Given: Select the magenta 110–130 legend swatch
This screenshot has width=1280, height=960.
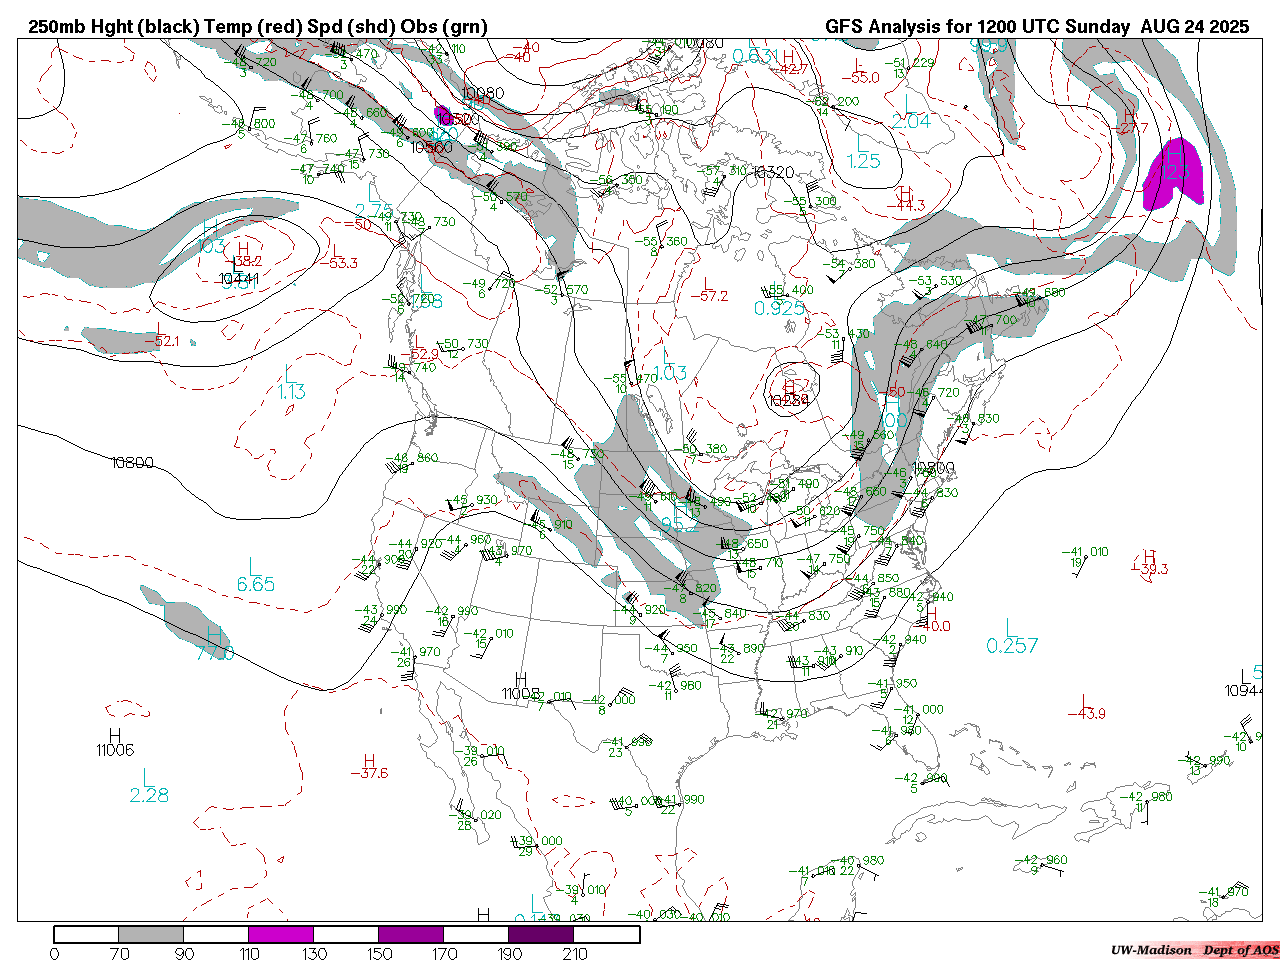Looking at the screenshot, I should click(281, 934).
